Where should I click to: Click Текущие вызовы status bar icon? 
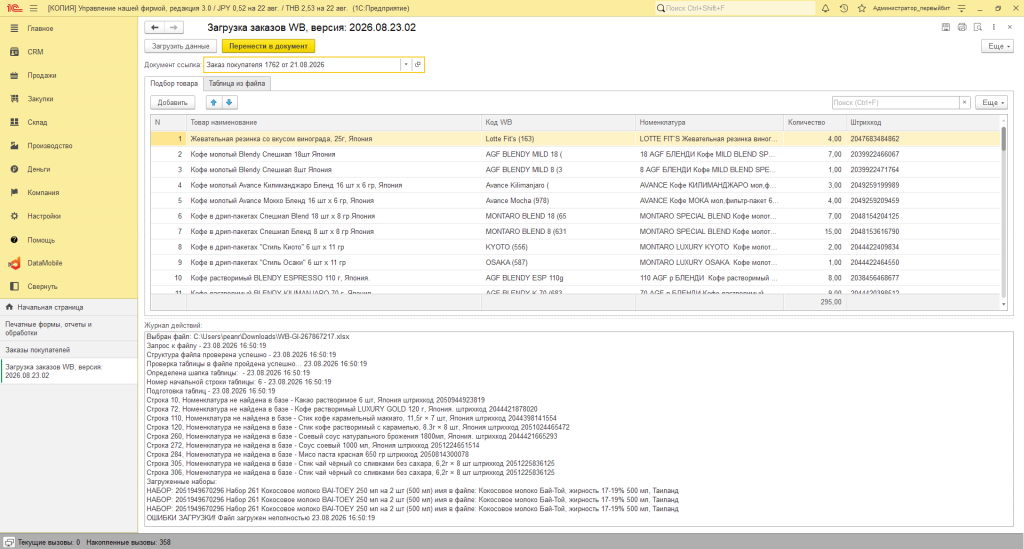(x=9, y=542)
